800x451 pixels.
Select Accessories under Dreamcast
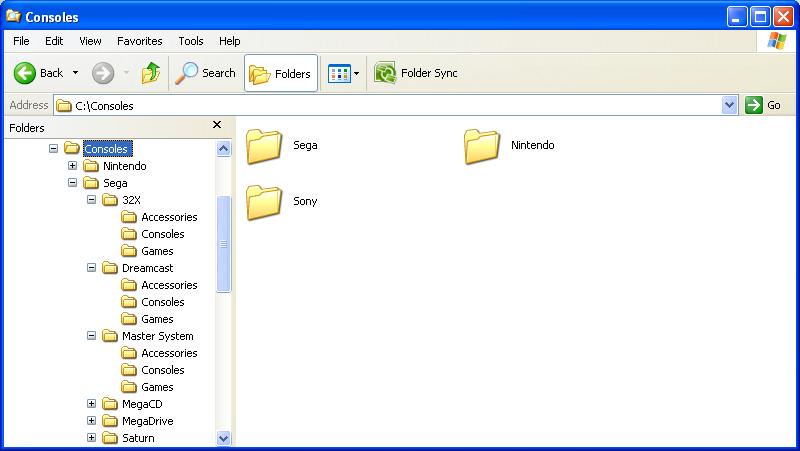click(169, 285)
